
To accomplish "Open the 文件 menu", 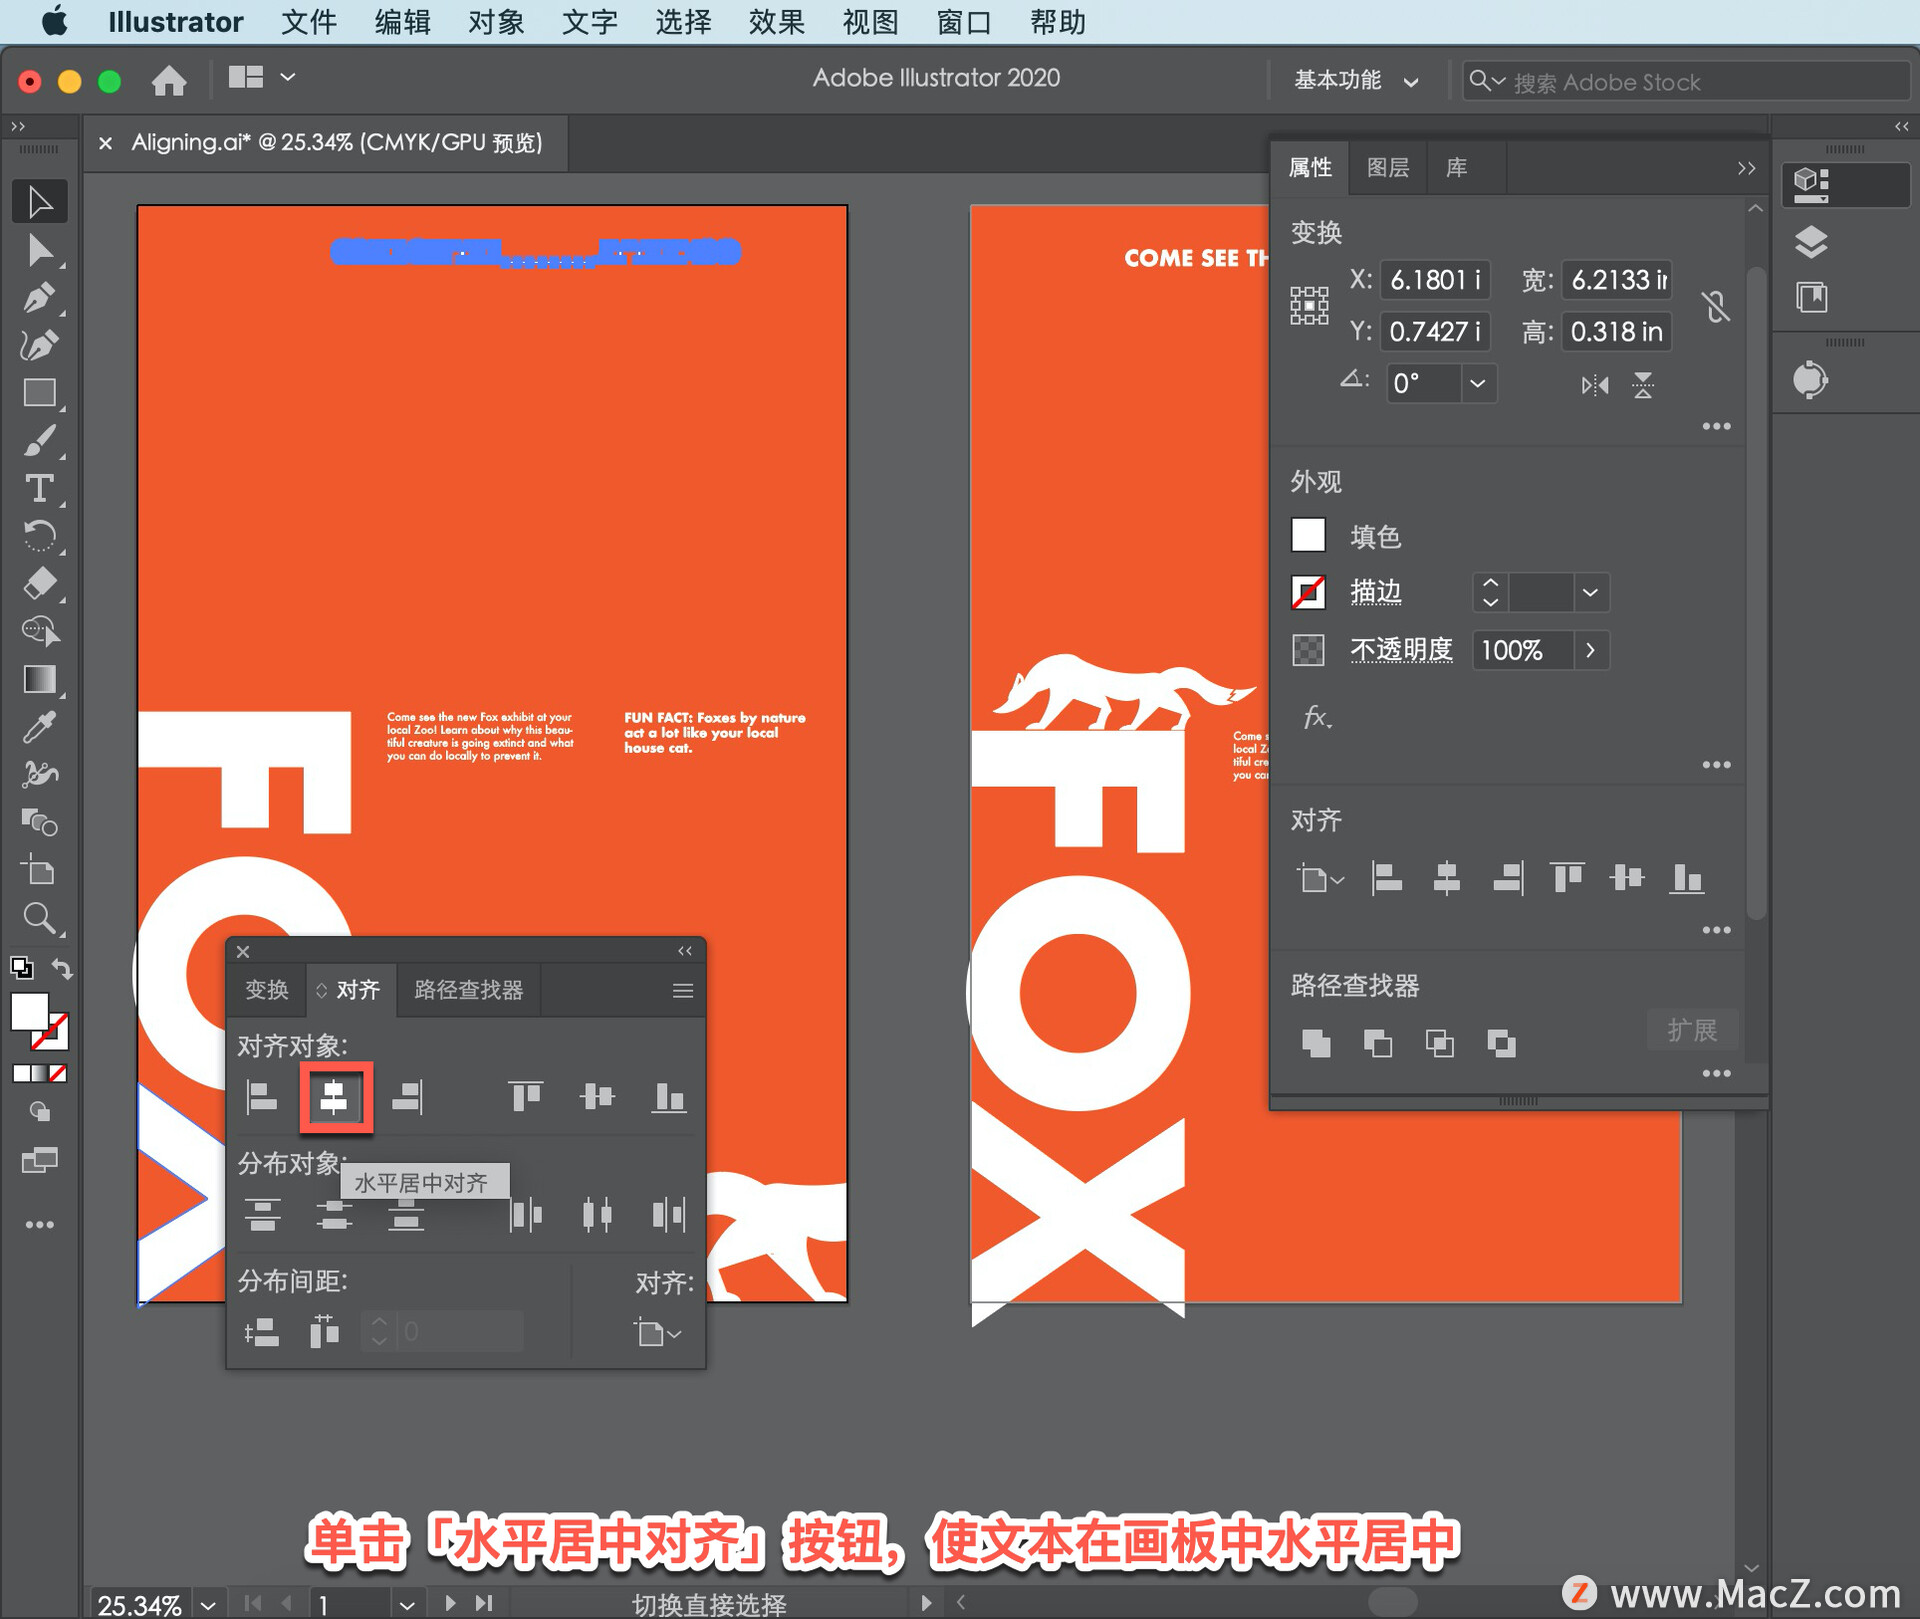I will (308, 21).
